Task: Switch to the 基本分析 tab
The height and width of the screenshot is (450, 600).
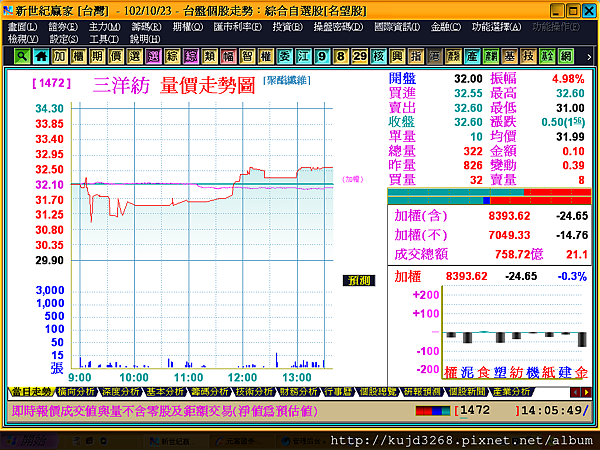Action: pos(165,391)
